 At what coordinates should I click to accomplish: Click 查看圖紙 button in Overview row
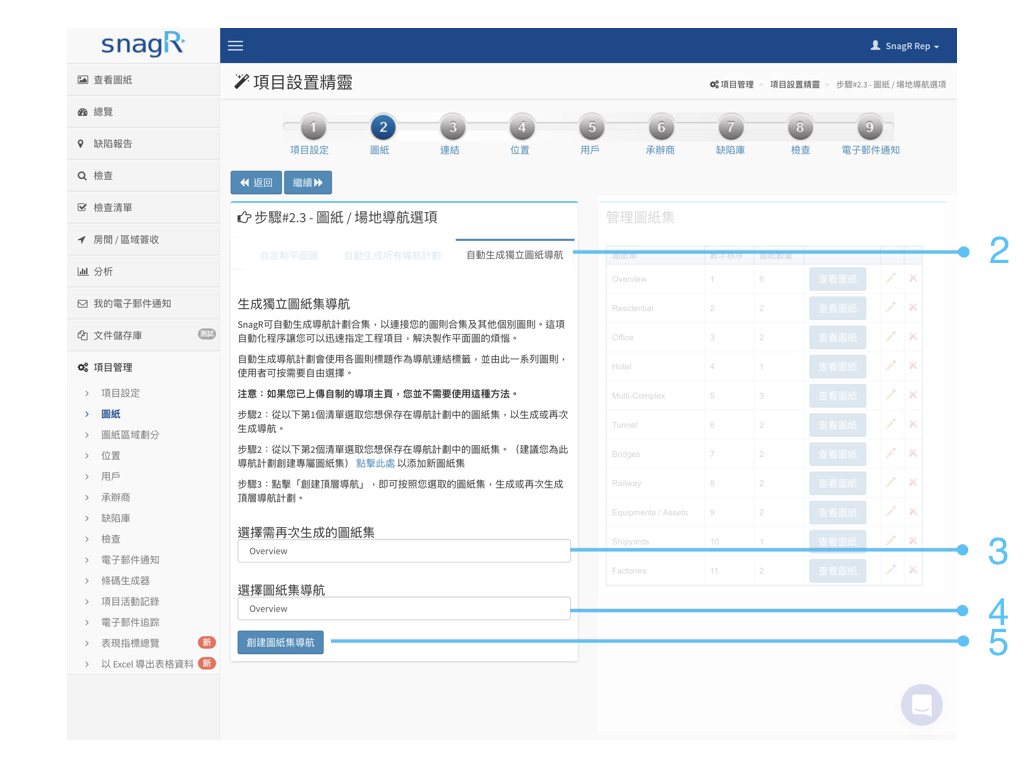point(838,279)
